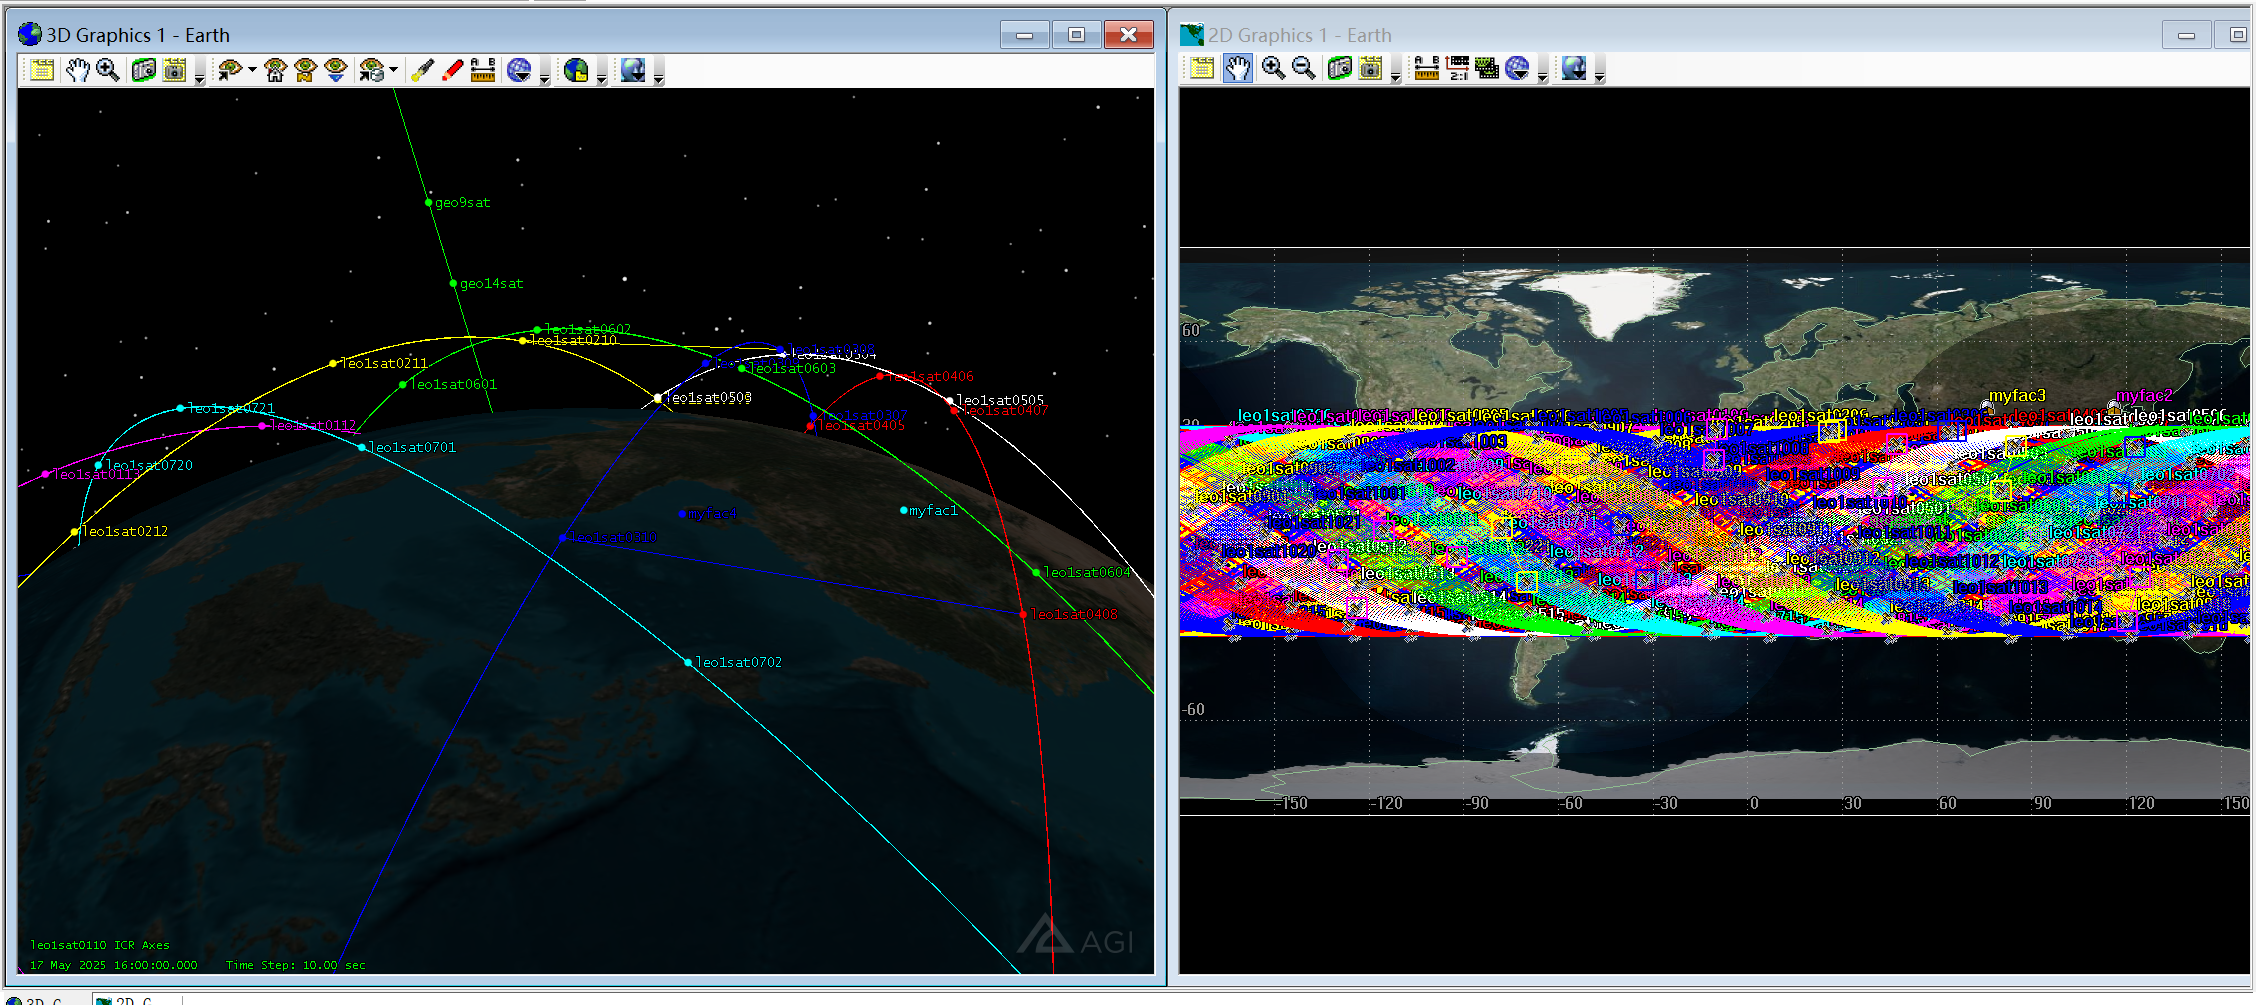Click the Orient From Top eye icon
2256x1005 pixels.
click(336, 70)
